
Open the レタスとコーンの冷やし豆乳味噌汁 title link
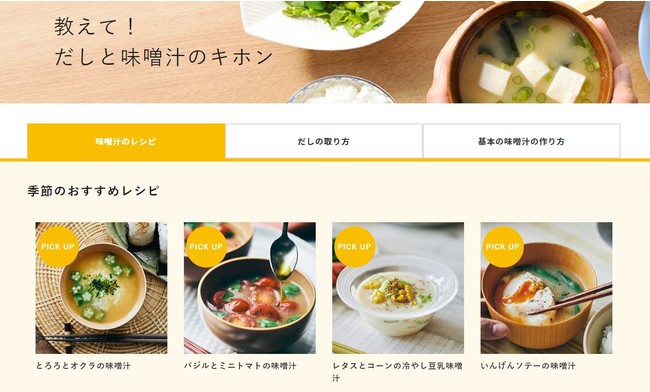pos(398,372)
